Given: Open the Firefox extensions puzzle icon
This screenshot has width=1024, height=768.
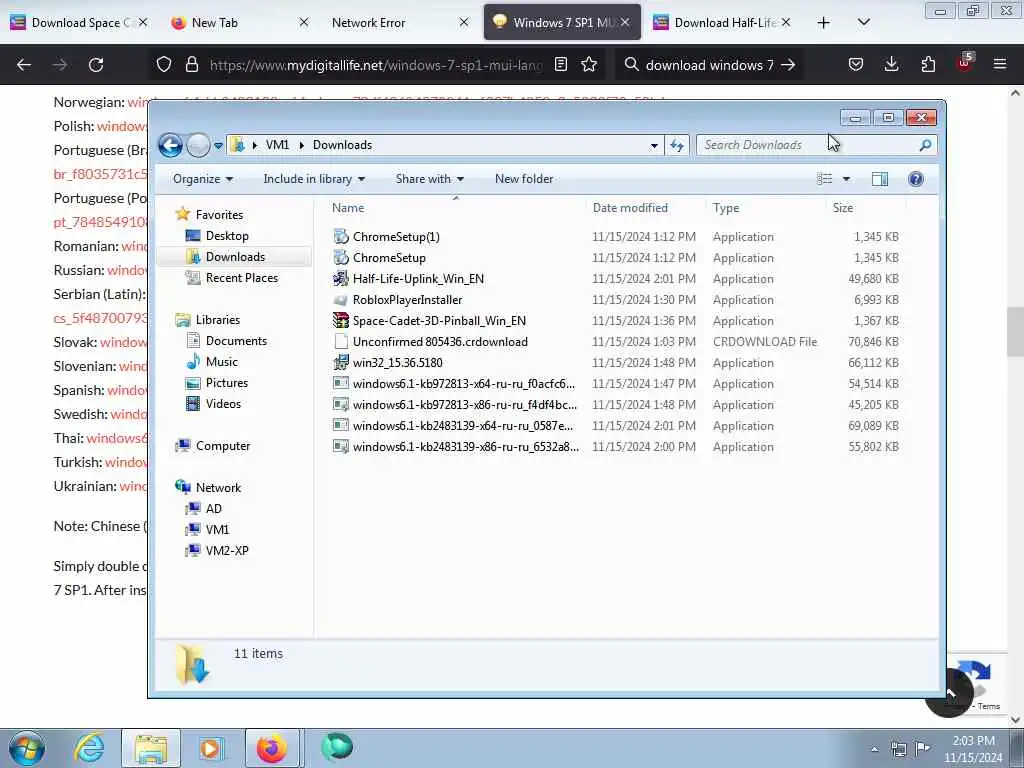Looking at the screenshot, I should pyautogui.click(x=928, y=65).
